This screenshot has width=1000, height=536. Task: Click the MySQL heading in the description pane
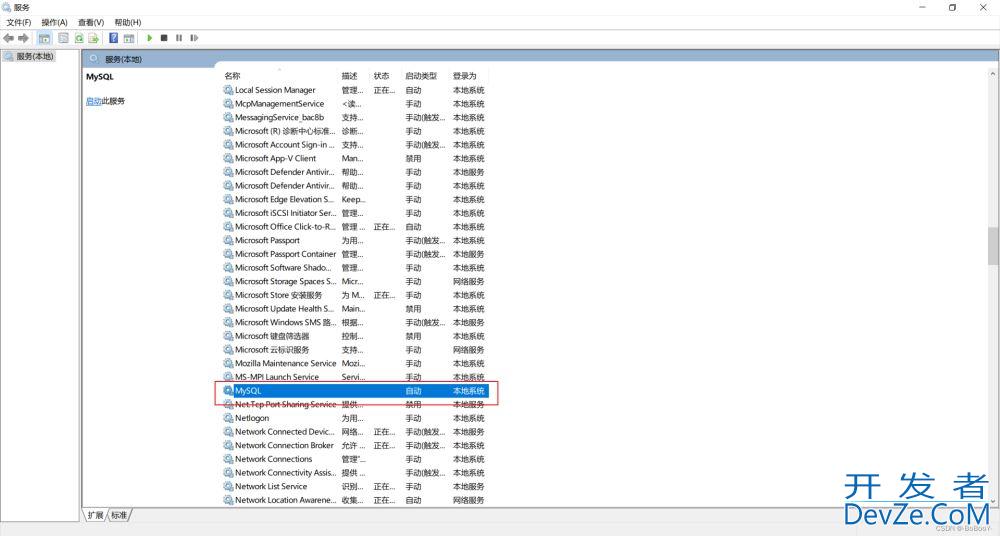(x=99, y=77)
